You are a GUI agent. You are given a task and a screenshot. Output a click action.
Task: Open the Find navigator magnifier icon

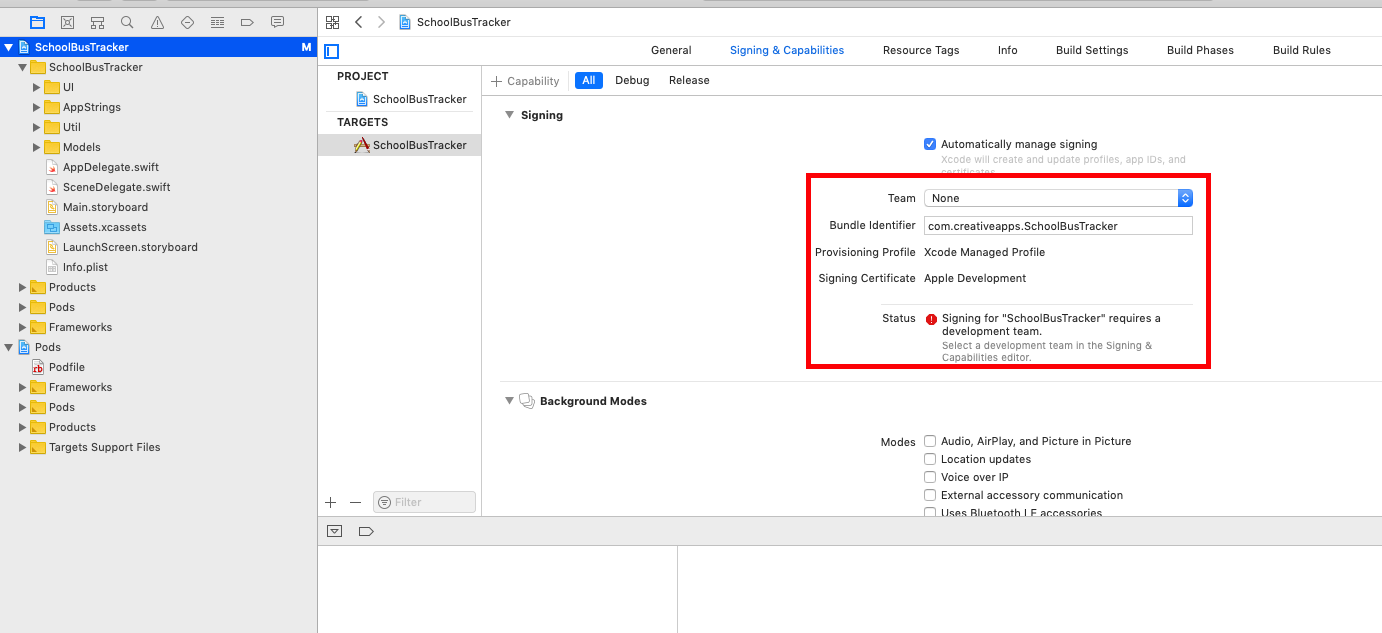127,22
